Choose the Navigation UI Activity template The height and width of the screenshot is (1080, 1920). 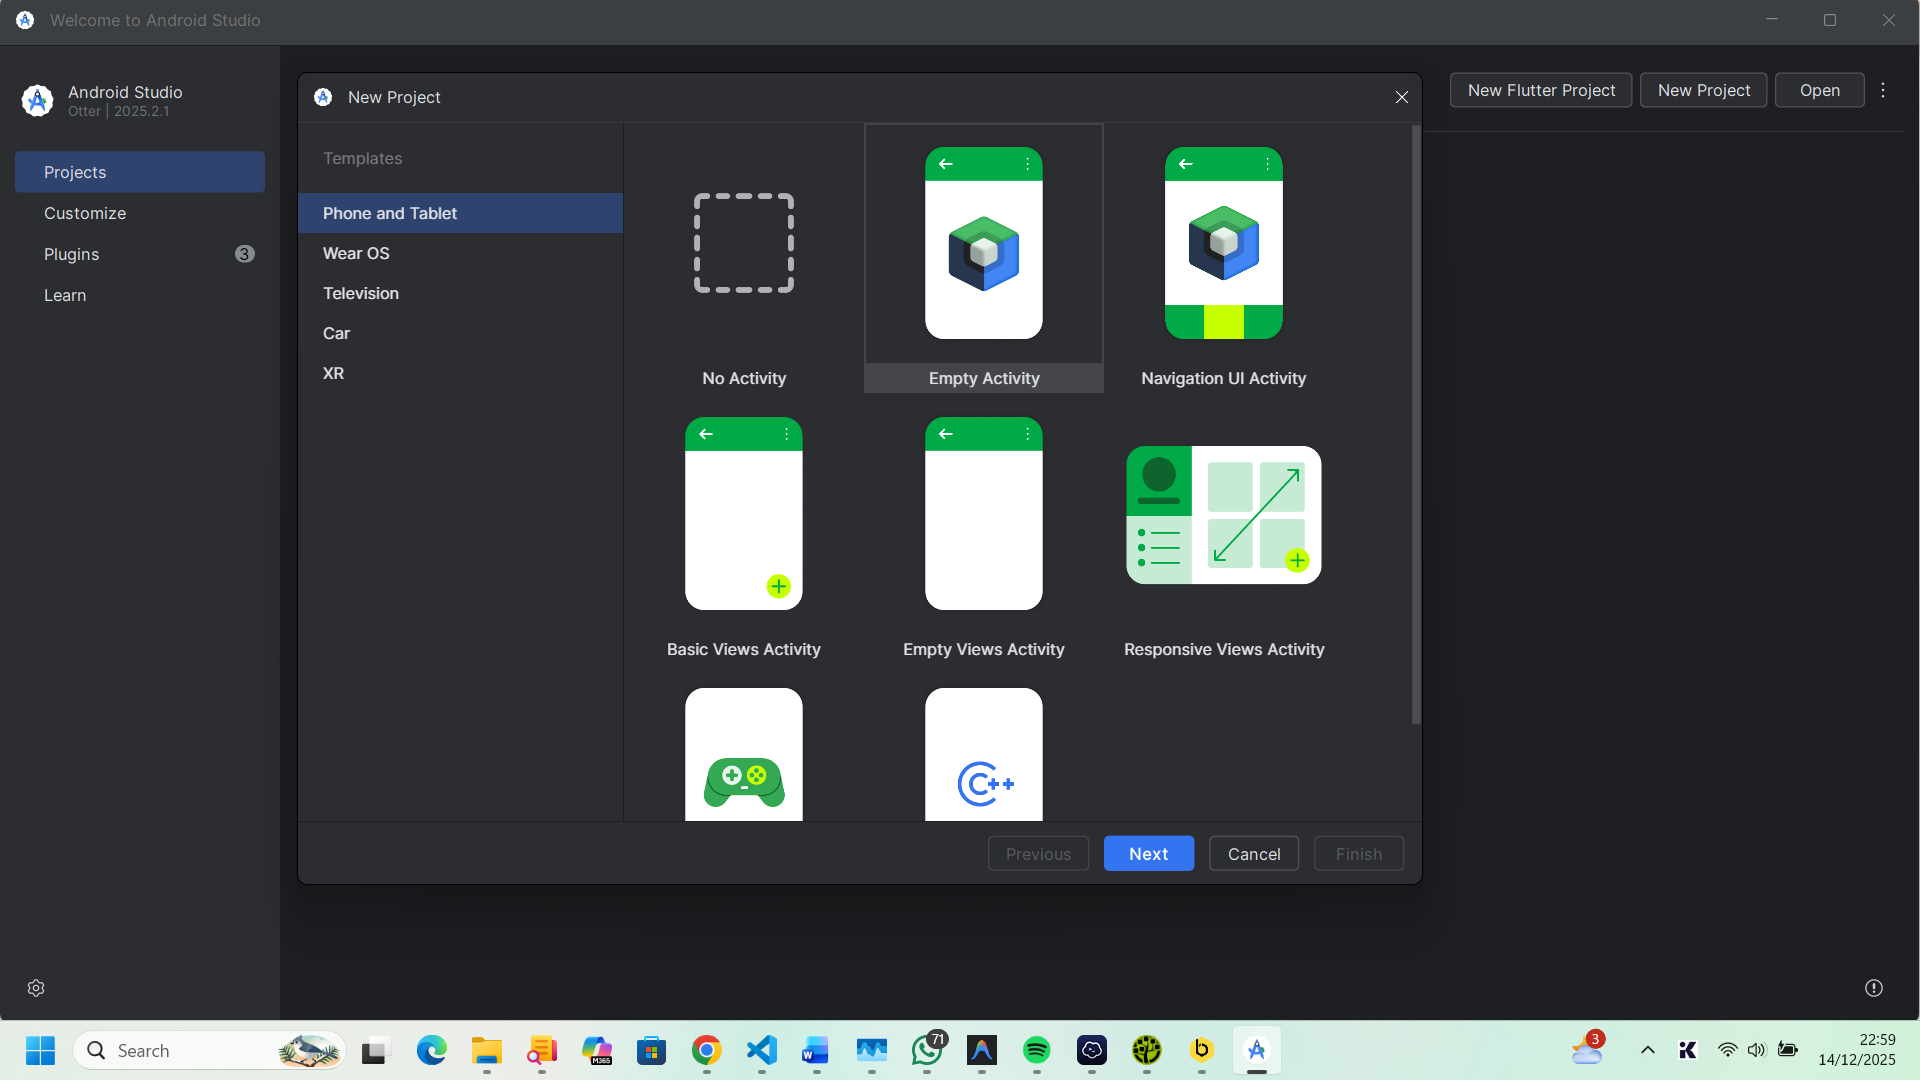coord(1223,243)
